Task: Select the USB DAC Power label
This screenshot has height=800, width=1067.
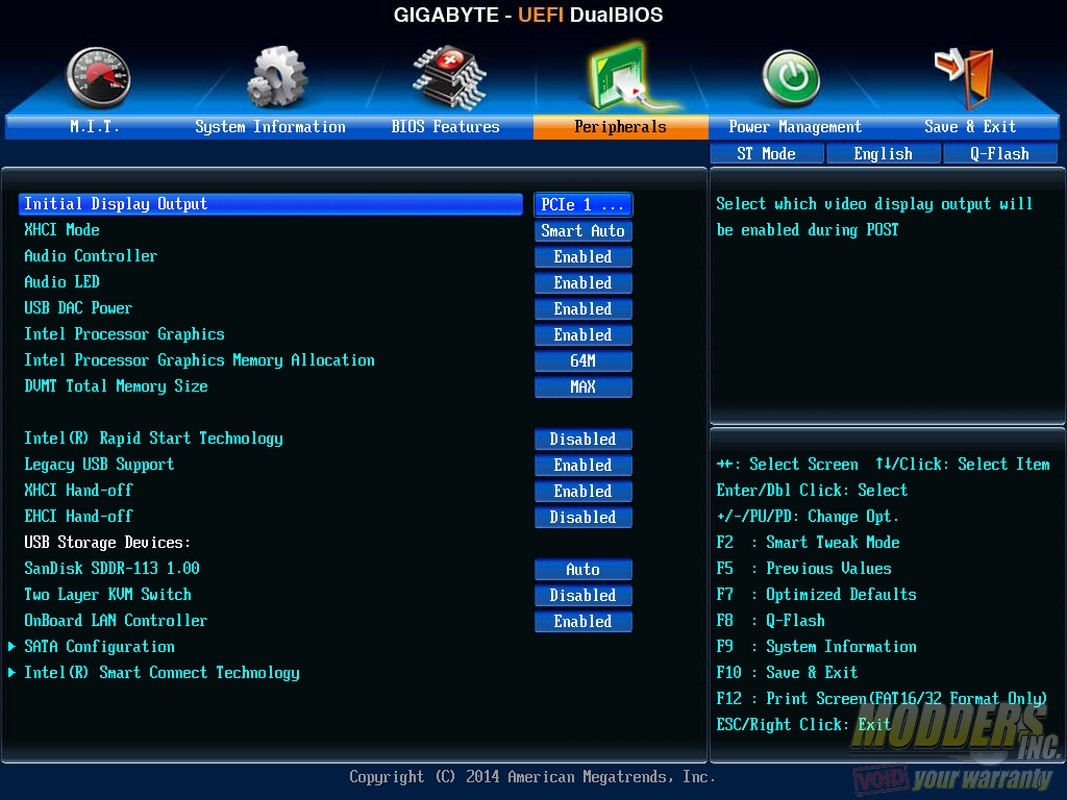Action: click(x=78, y=307)
